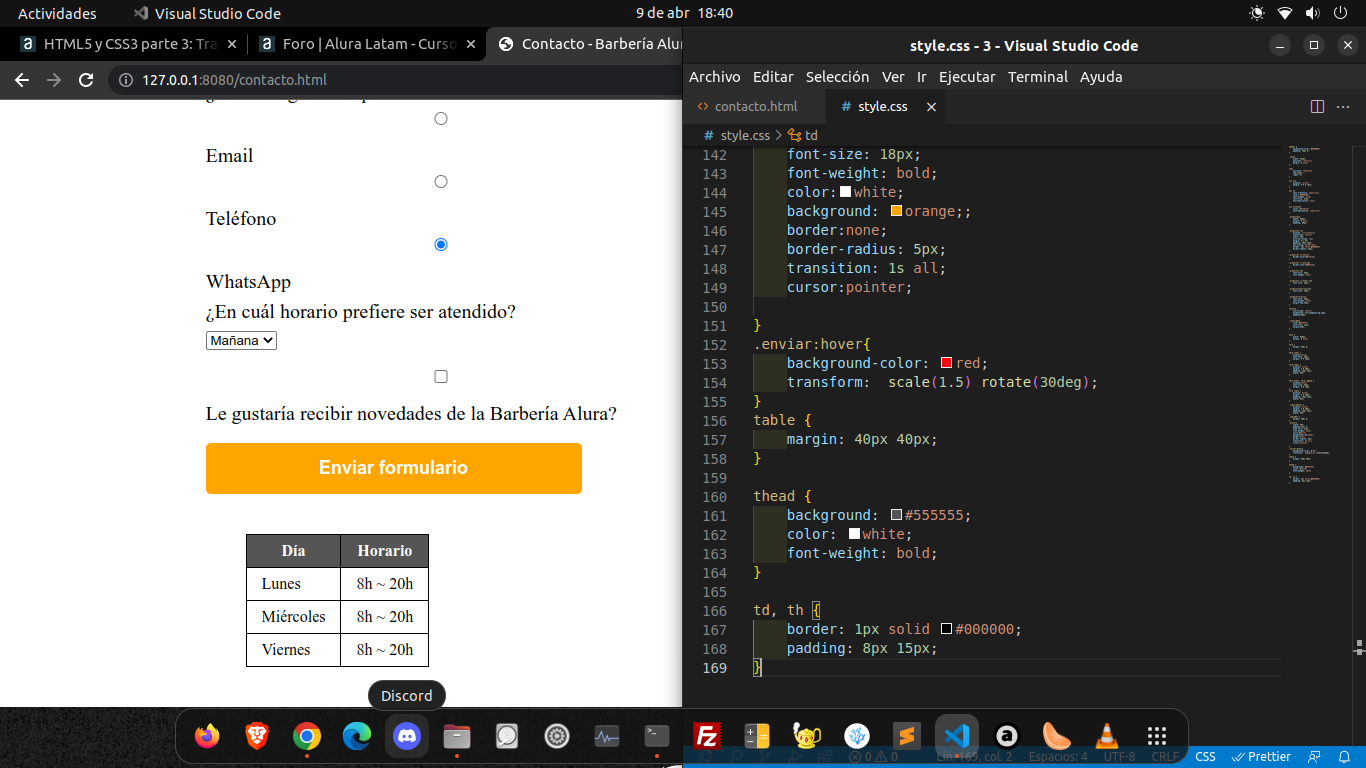Open the #555555 color swatch
This screenshot has height=768, width=1366.
[896, 515]
